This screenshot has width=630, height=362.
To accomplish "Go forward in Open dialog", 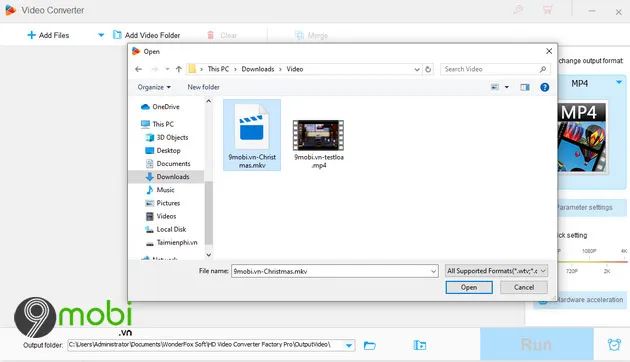I will [x=154, y=69].
